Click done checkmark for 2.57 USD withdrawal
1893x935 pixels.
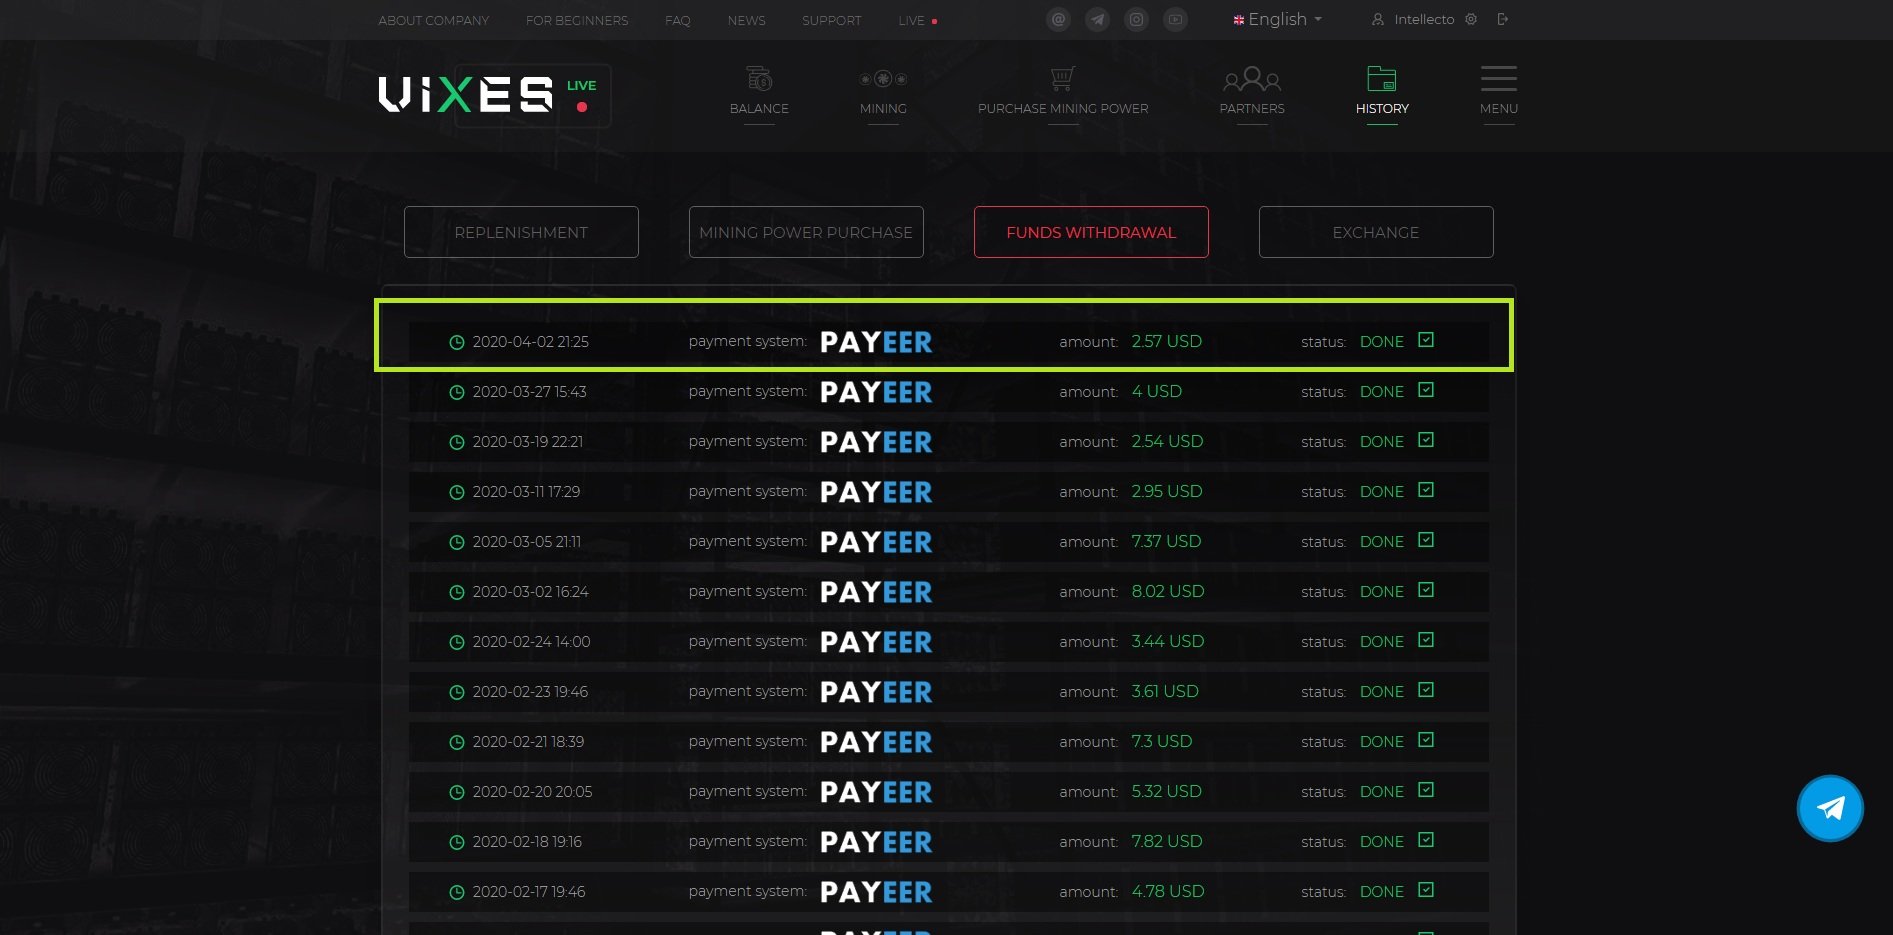[1426, 340]
